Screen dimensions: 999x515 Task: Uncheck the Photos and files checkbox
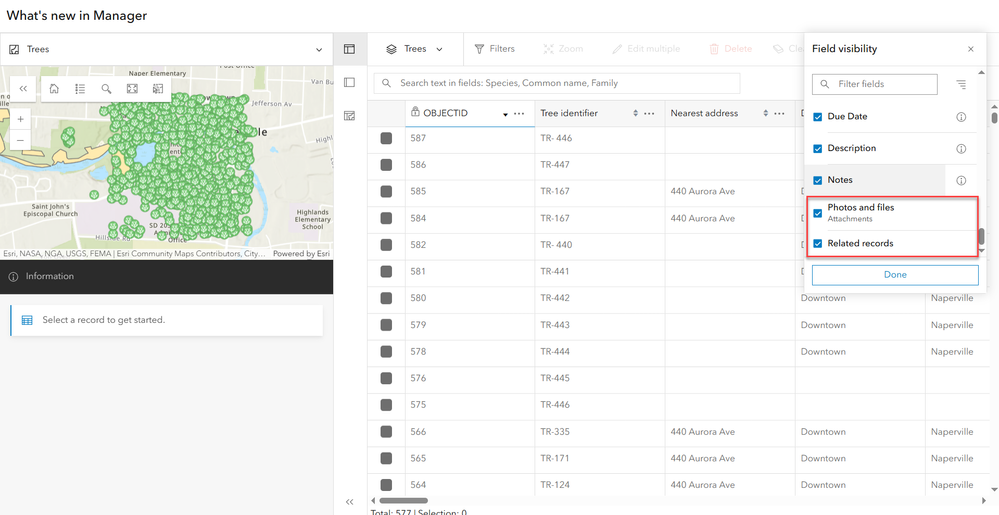coord(818,213)
